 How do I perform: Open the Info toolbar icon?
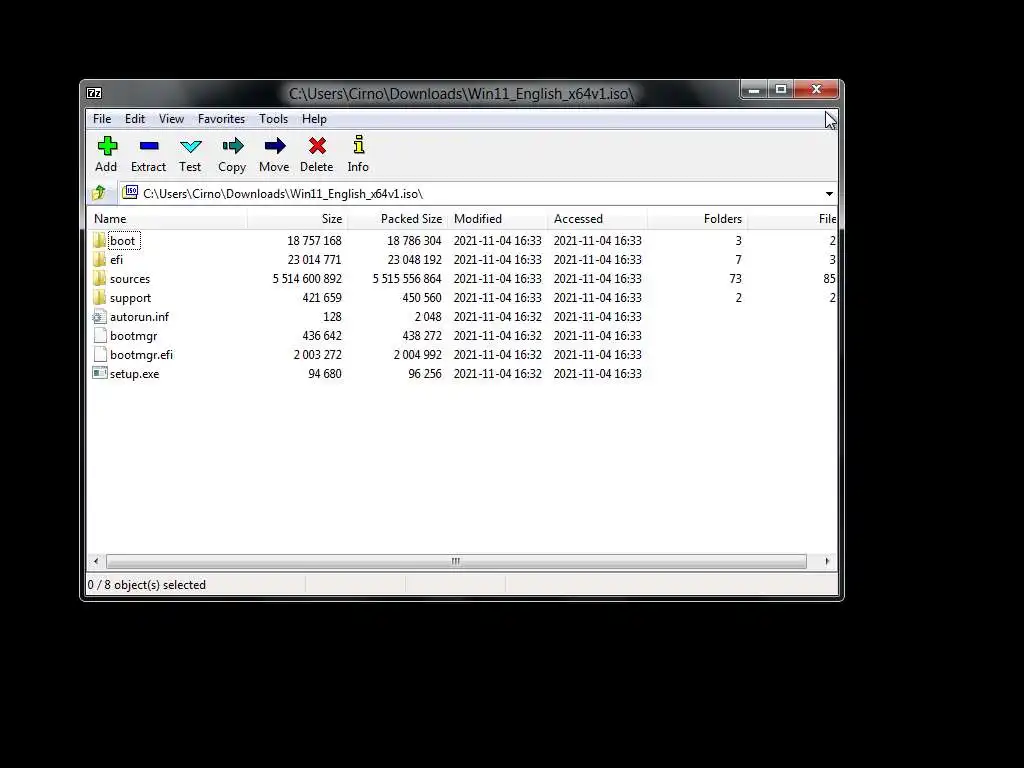359,144
